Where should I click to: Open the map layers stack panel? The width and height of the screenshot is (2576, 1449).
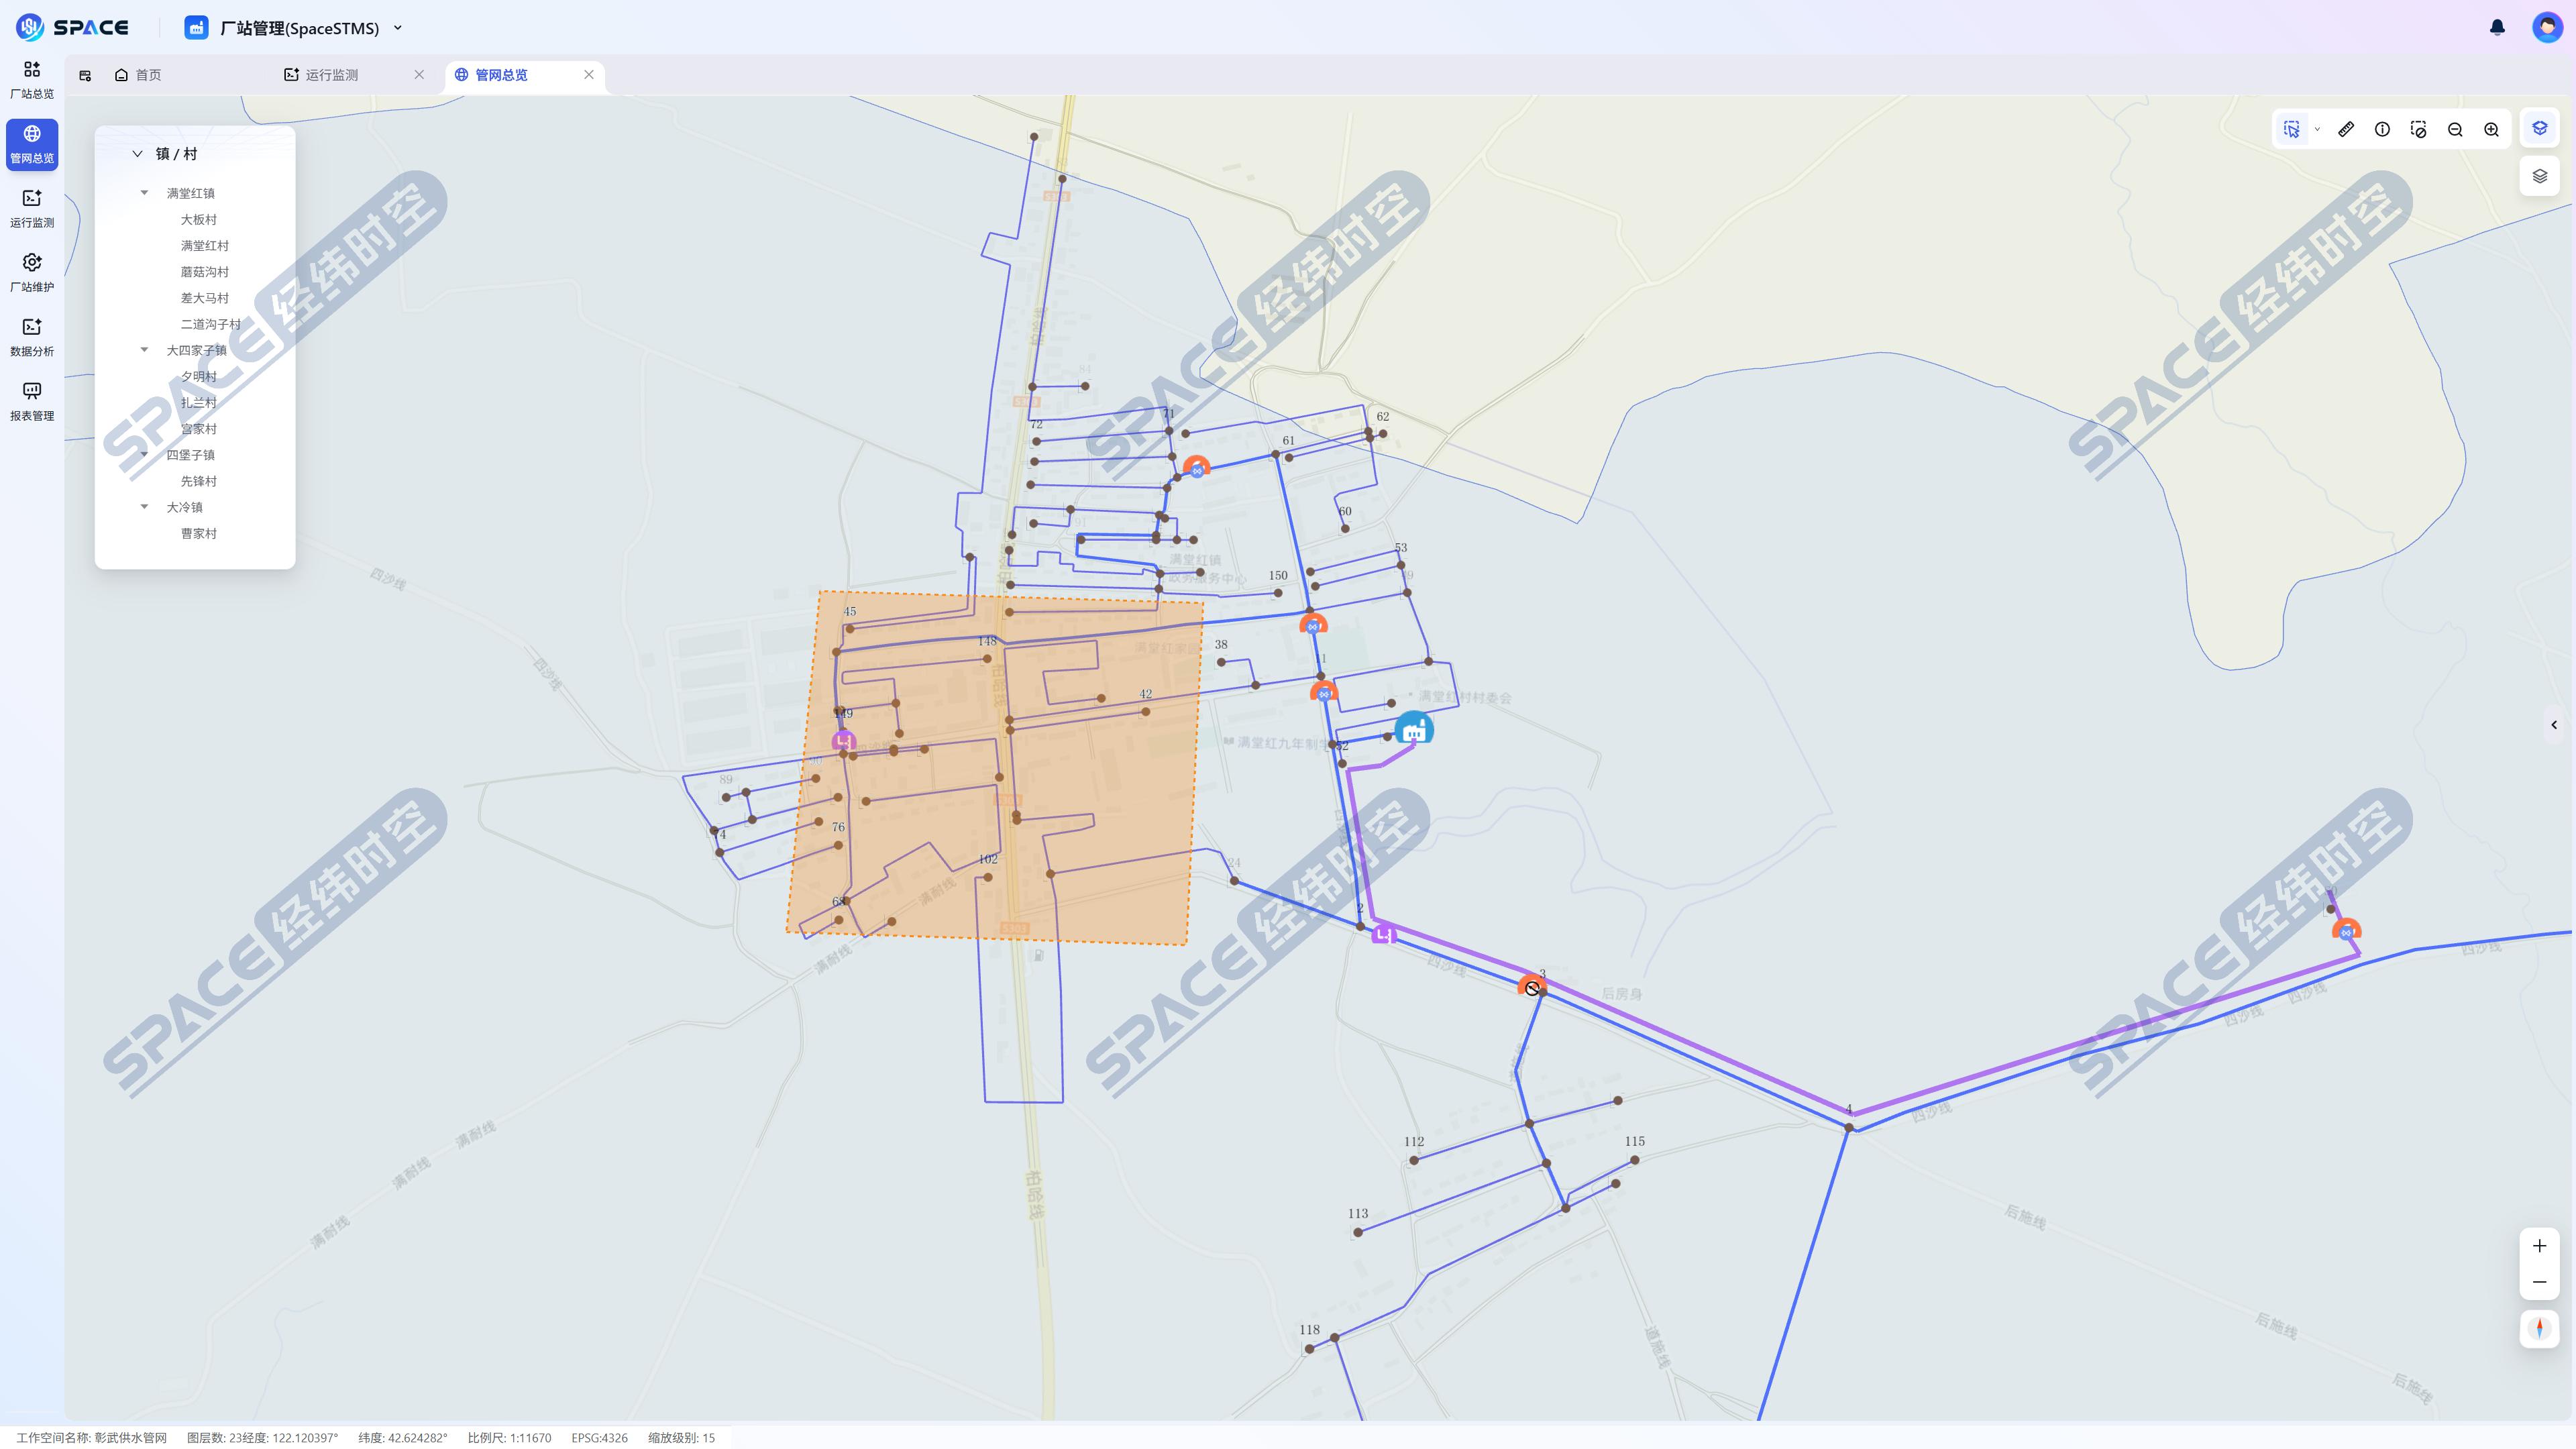coord(2539,176)
